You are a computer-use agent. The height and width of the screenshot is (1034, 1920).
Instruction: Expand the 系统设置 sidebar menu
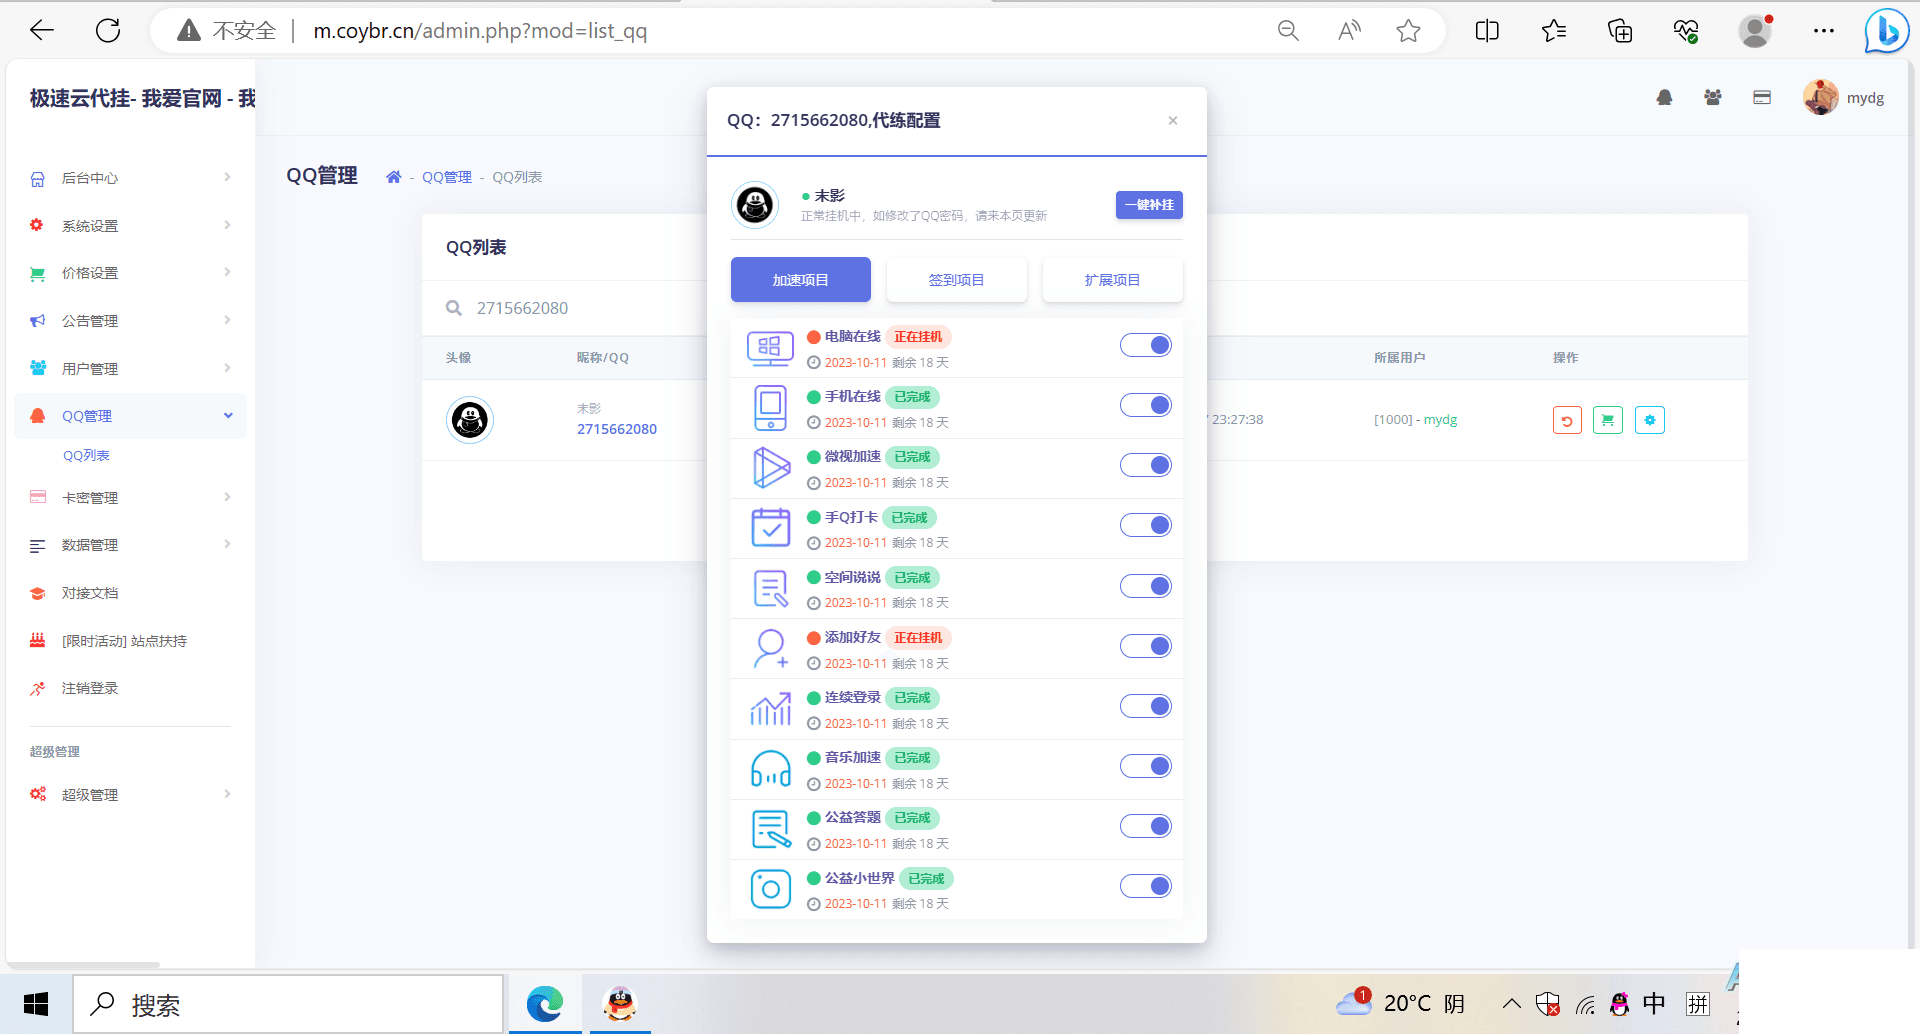(x=130, y=226)
